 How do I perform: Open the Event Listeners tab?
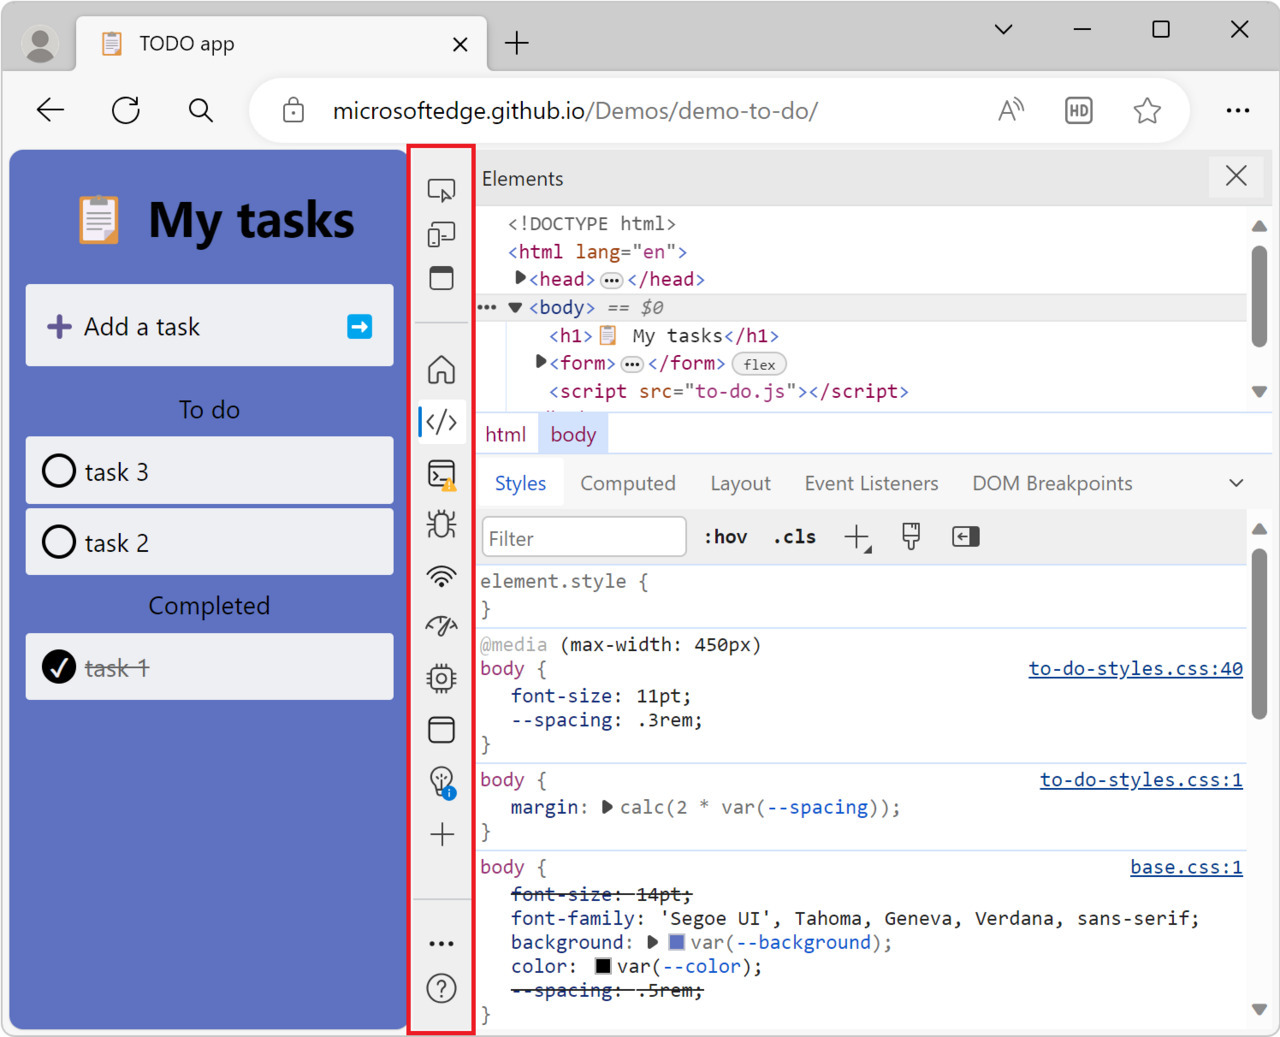pyautogui.click(x=870, y=483)
